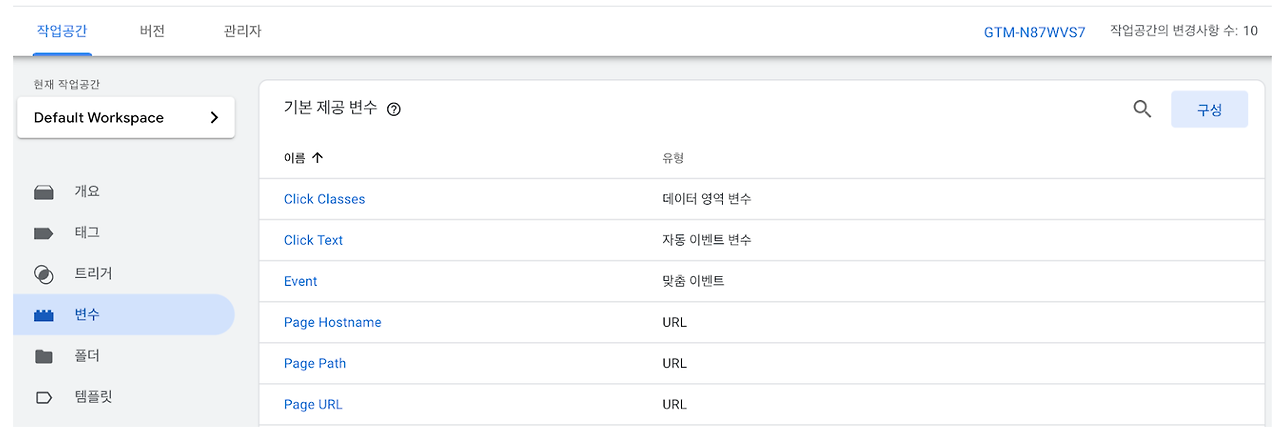Open the Page Hostname variable
Viewport: 1280px width, 440px height.
(332, 322)
